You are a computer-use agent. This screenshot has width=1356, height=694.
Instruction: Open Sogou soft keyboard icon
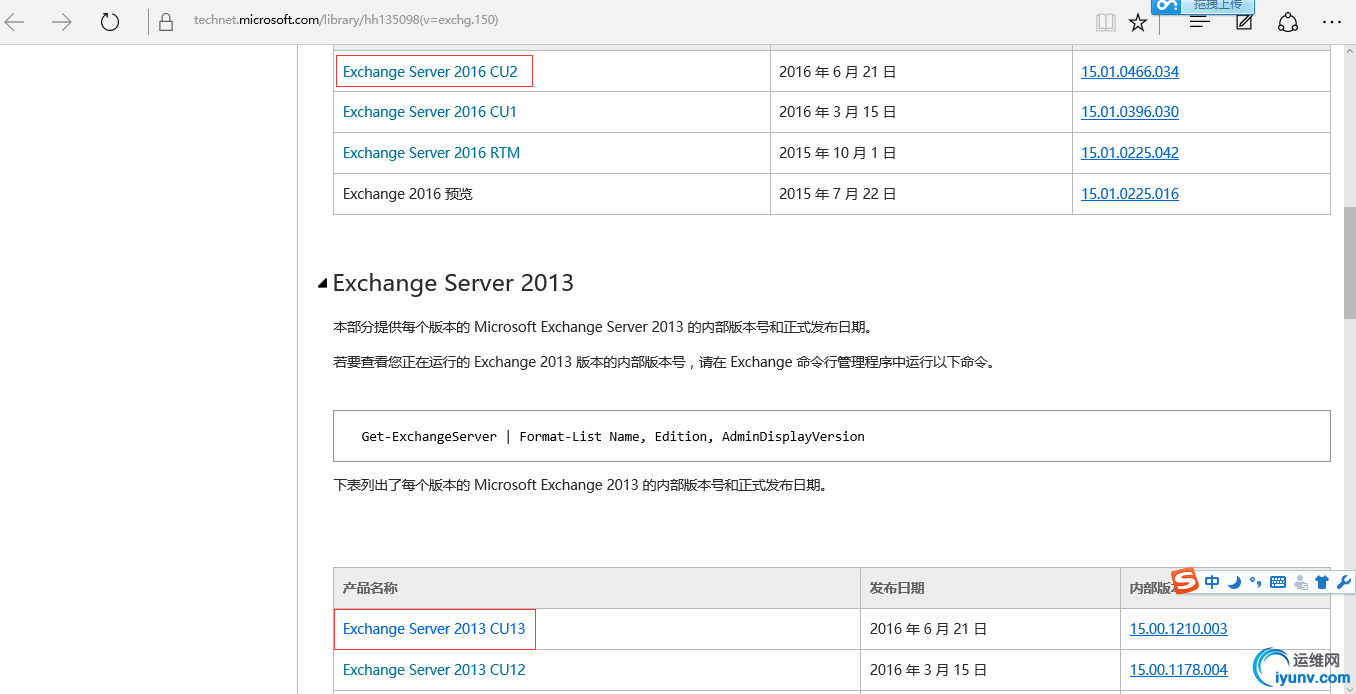pos(1278,582)
